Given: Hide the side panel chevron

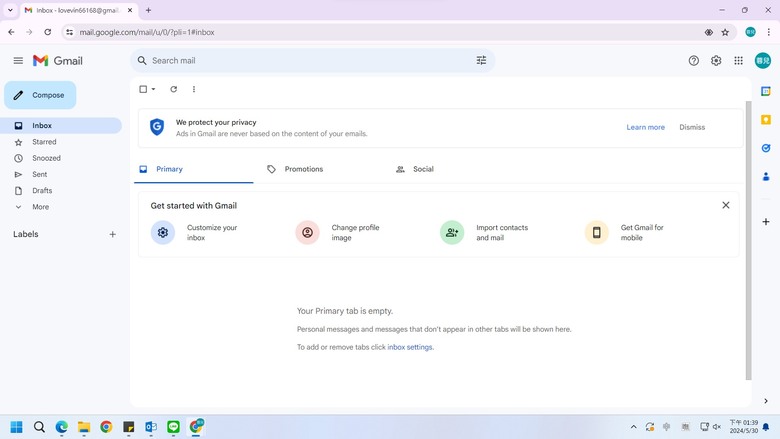Looking at the screenshot, I should coord(766,401).
